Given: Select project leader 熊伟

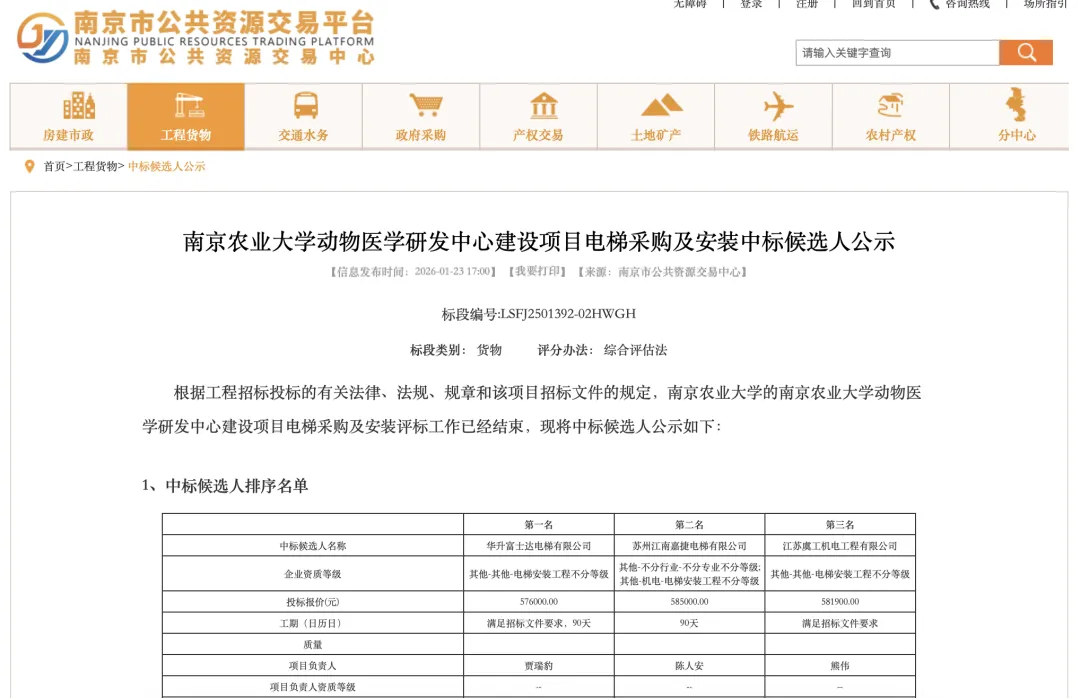Looking at the screenshot, I should (x=840, y=666).
